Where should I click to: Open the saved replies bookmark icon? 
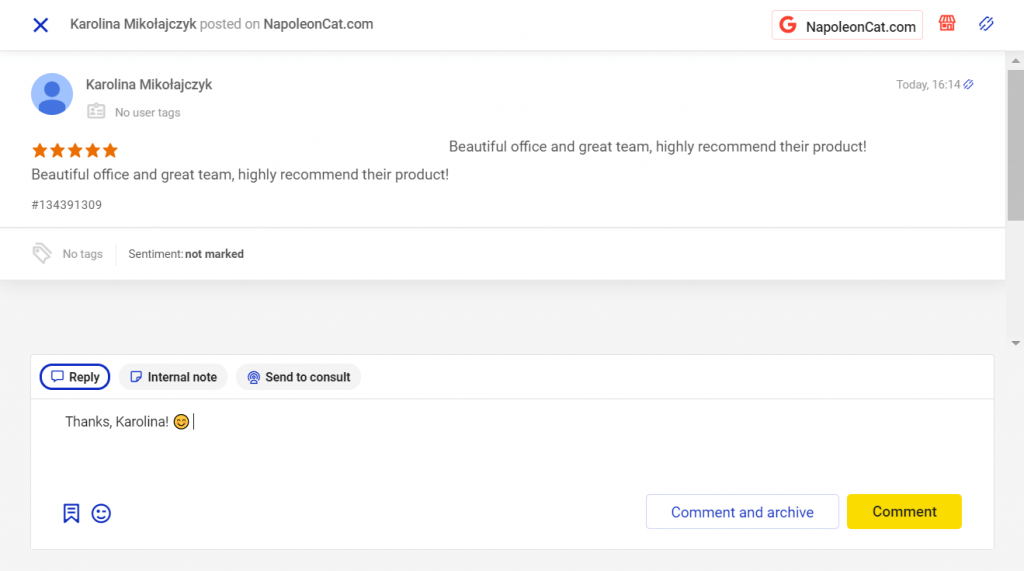coord(71,513)
